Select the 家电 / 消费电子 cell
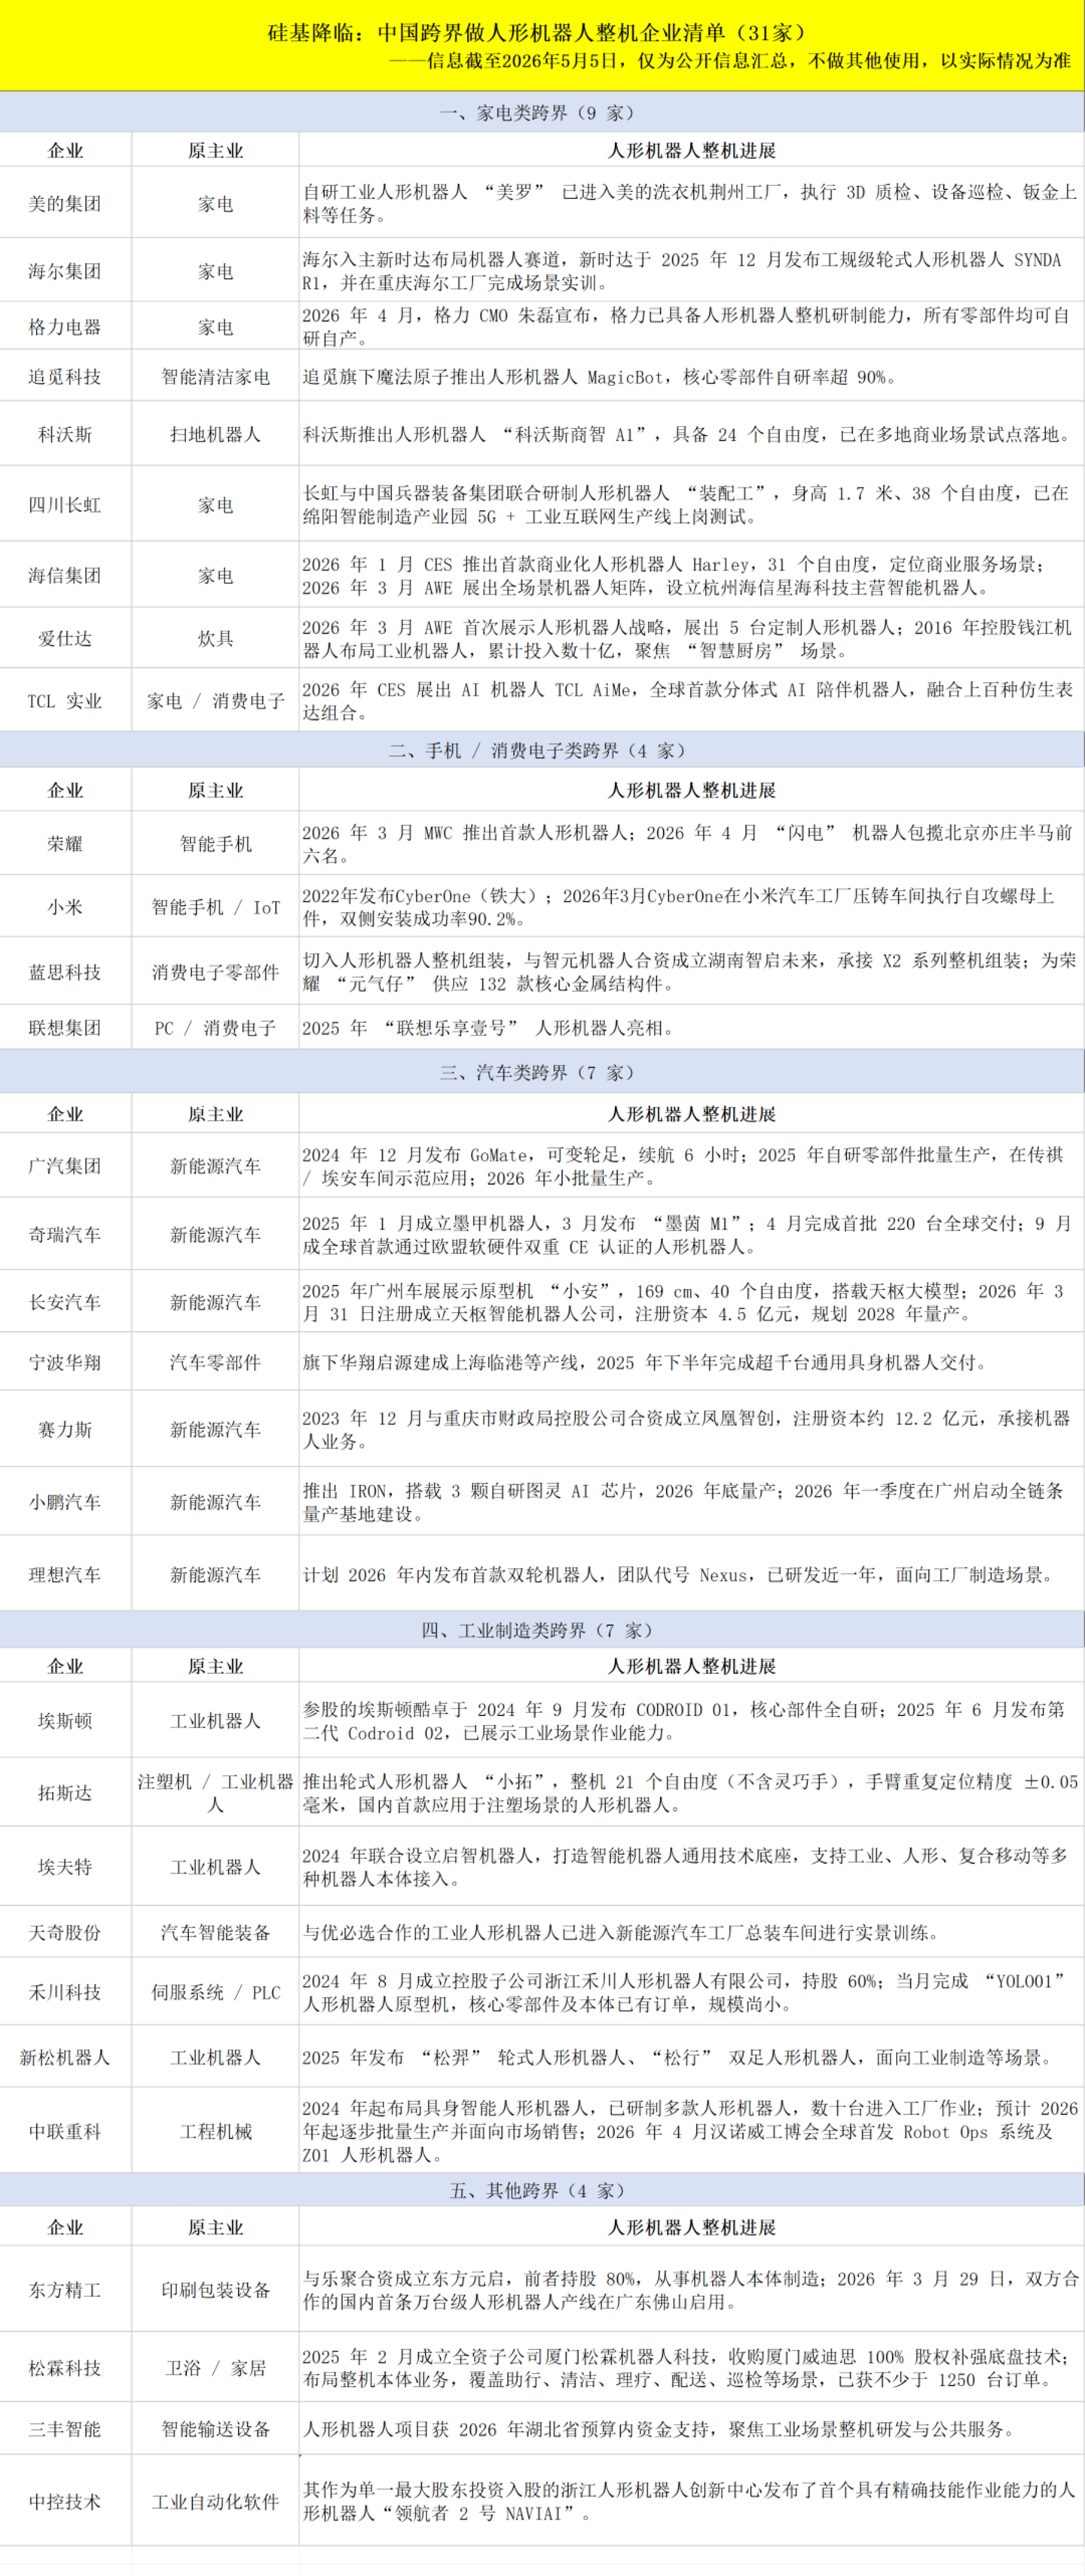Screen dimensions: 1085x2576 click(215, 701)
